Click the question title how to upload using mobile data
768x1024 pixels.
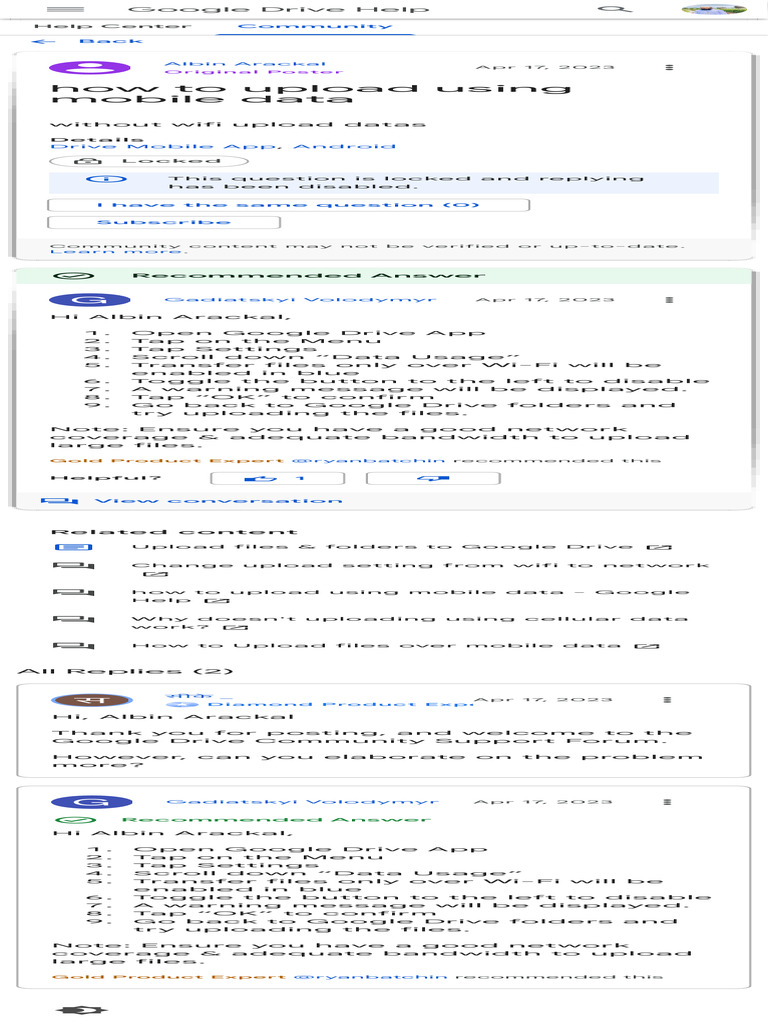tap(311, 94)
